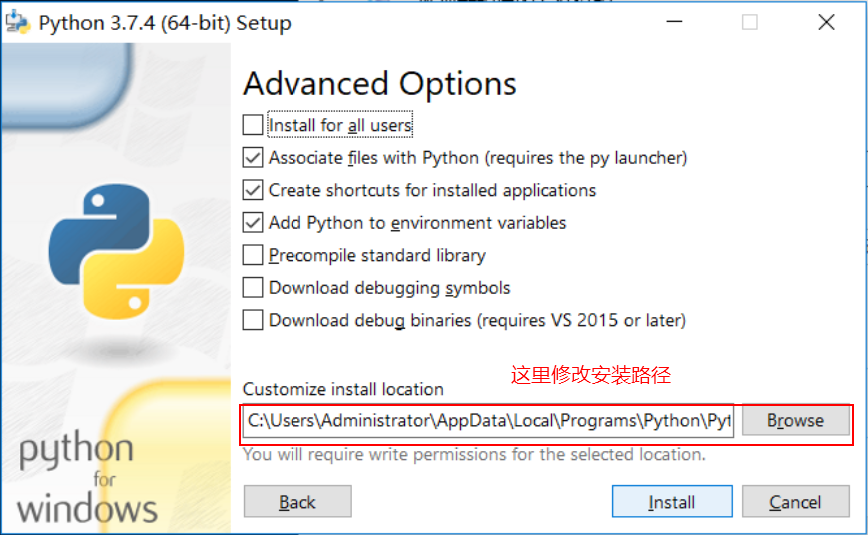Screen dimensions: 868x535
Task: Disable Create shortcuts for installed applications
Action: 254,190
